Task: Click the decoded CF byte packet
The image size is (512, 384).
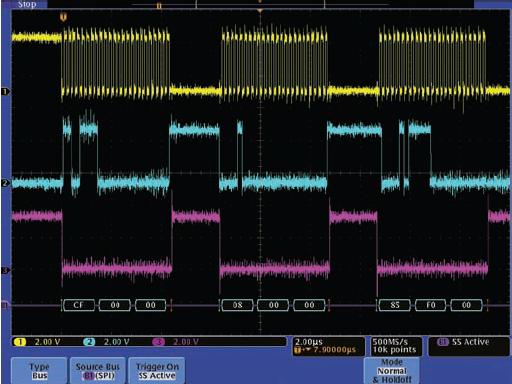Action: point(79,305)
